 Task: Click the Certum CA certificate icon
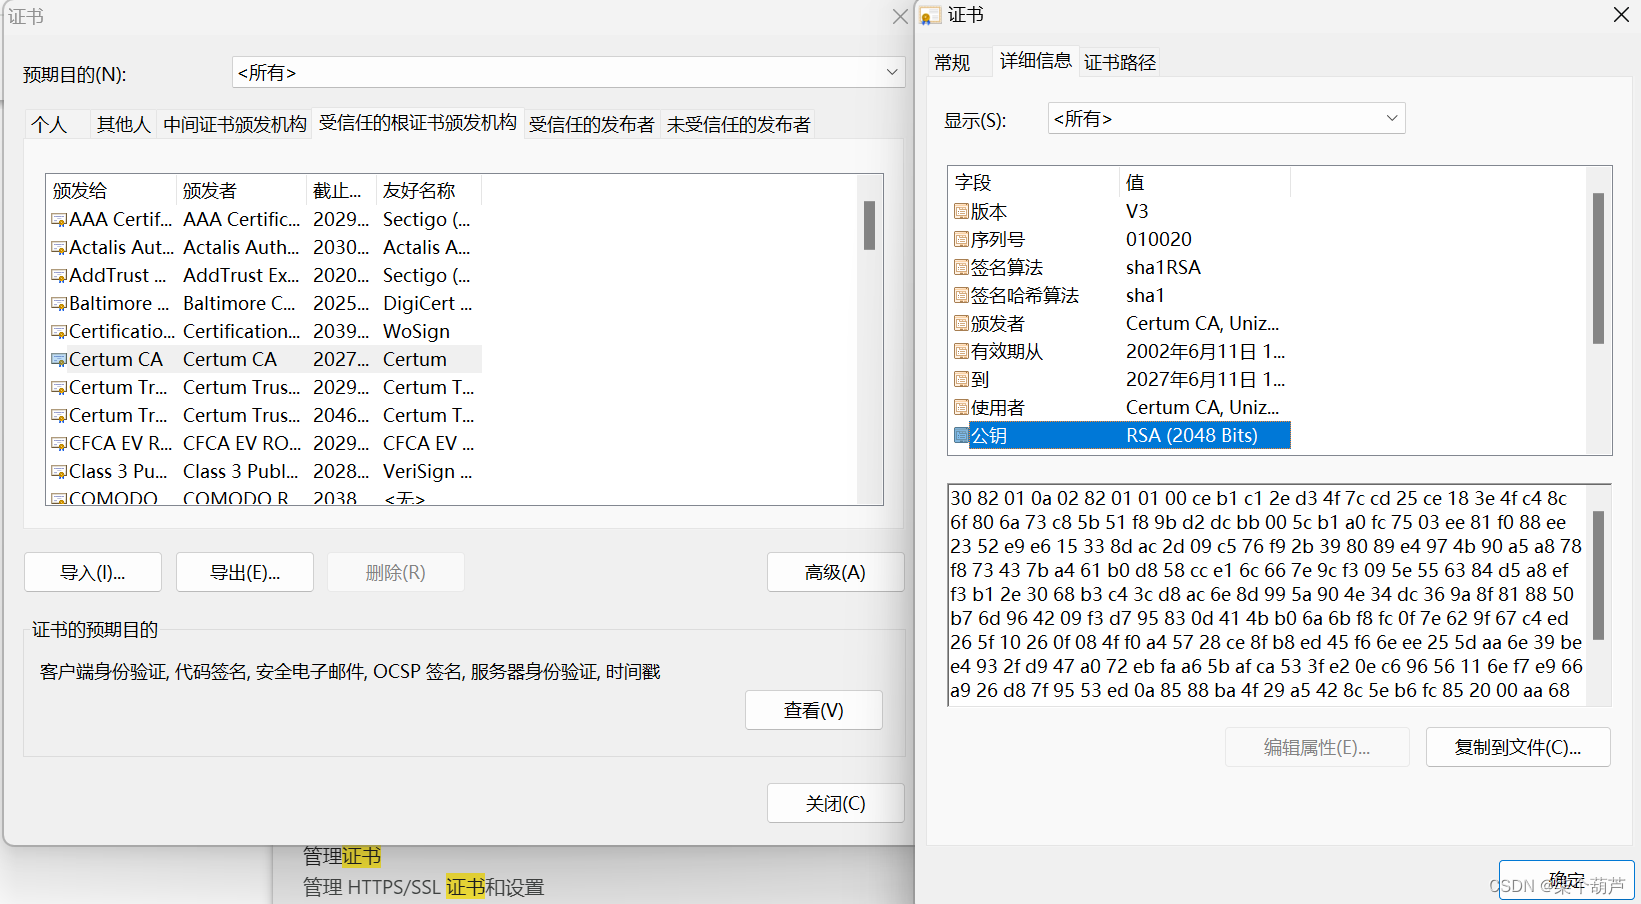pyautogui.click(x=60, y=360)
